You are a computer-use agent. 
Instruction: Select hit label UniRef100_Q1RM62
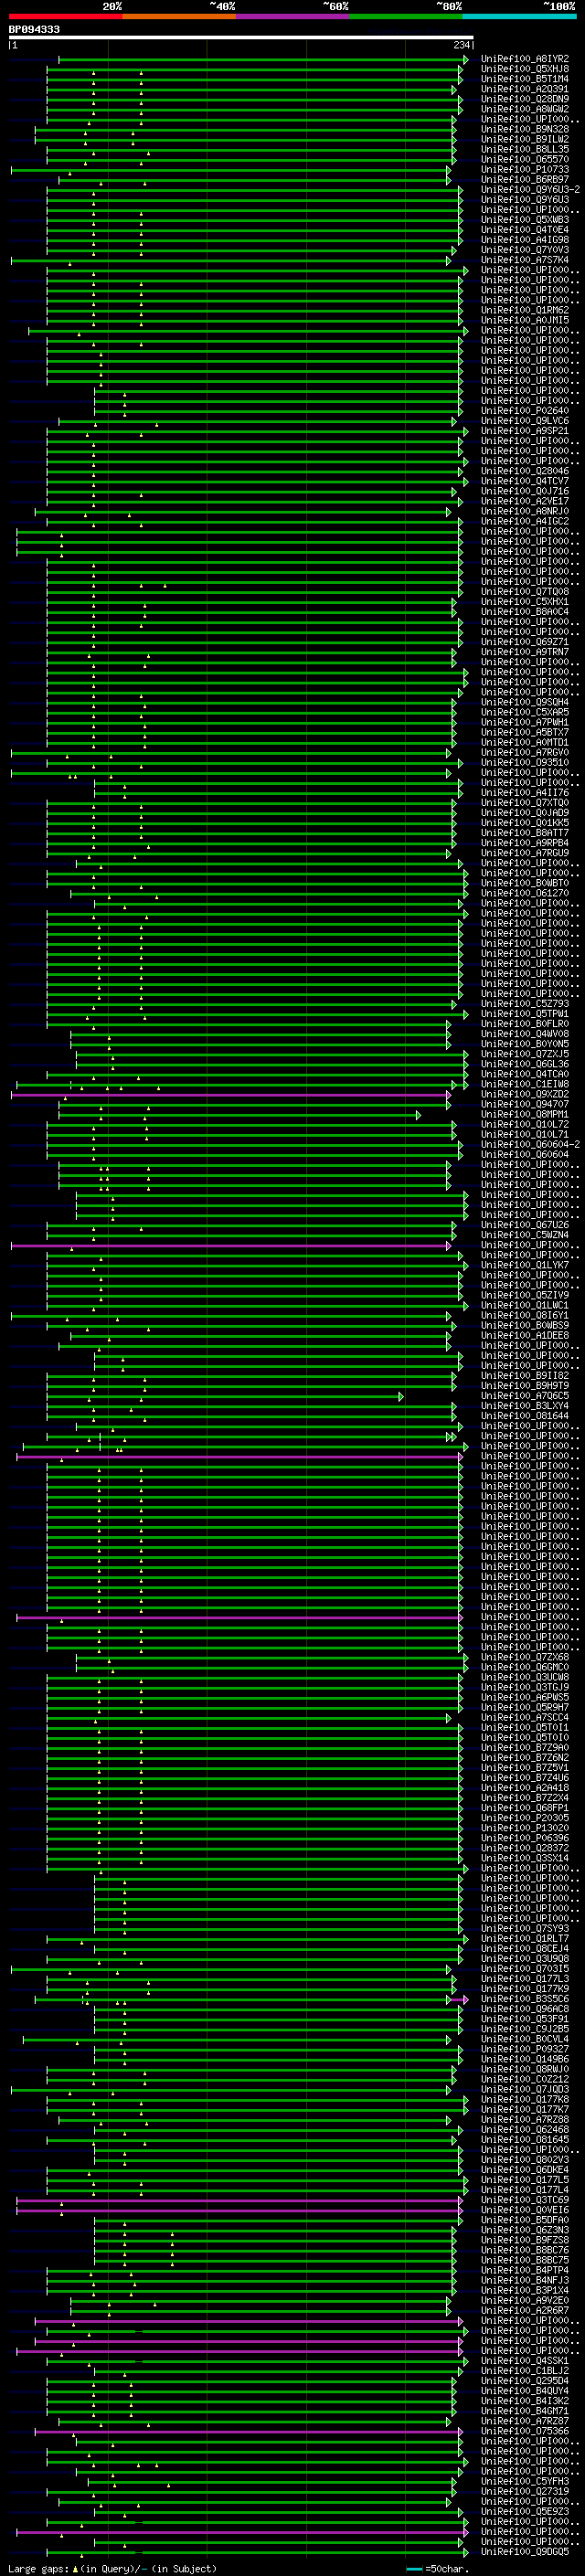[525, 310]
